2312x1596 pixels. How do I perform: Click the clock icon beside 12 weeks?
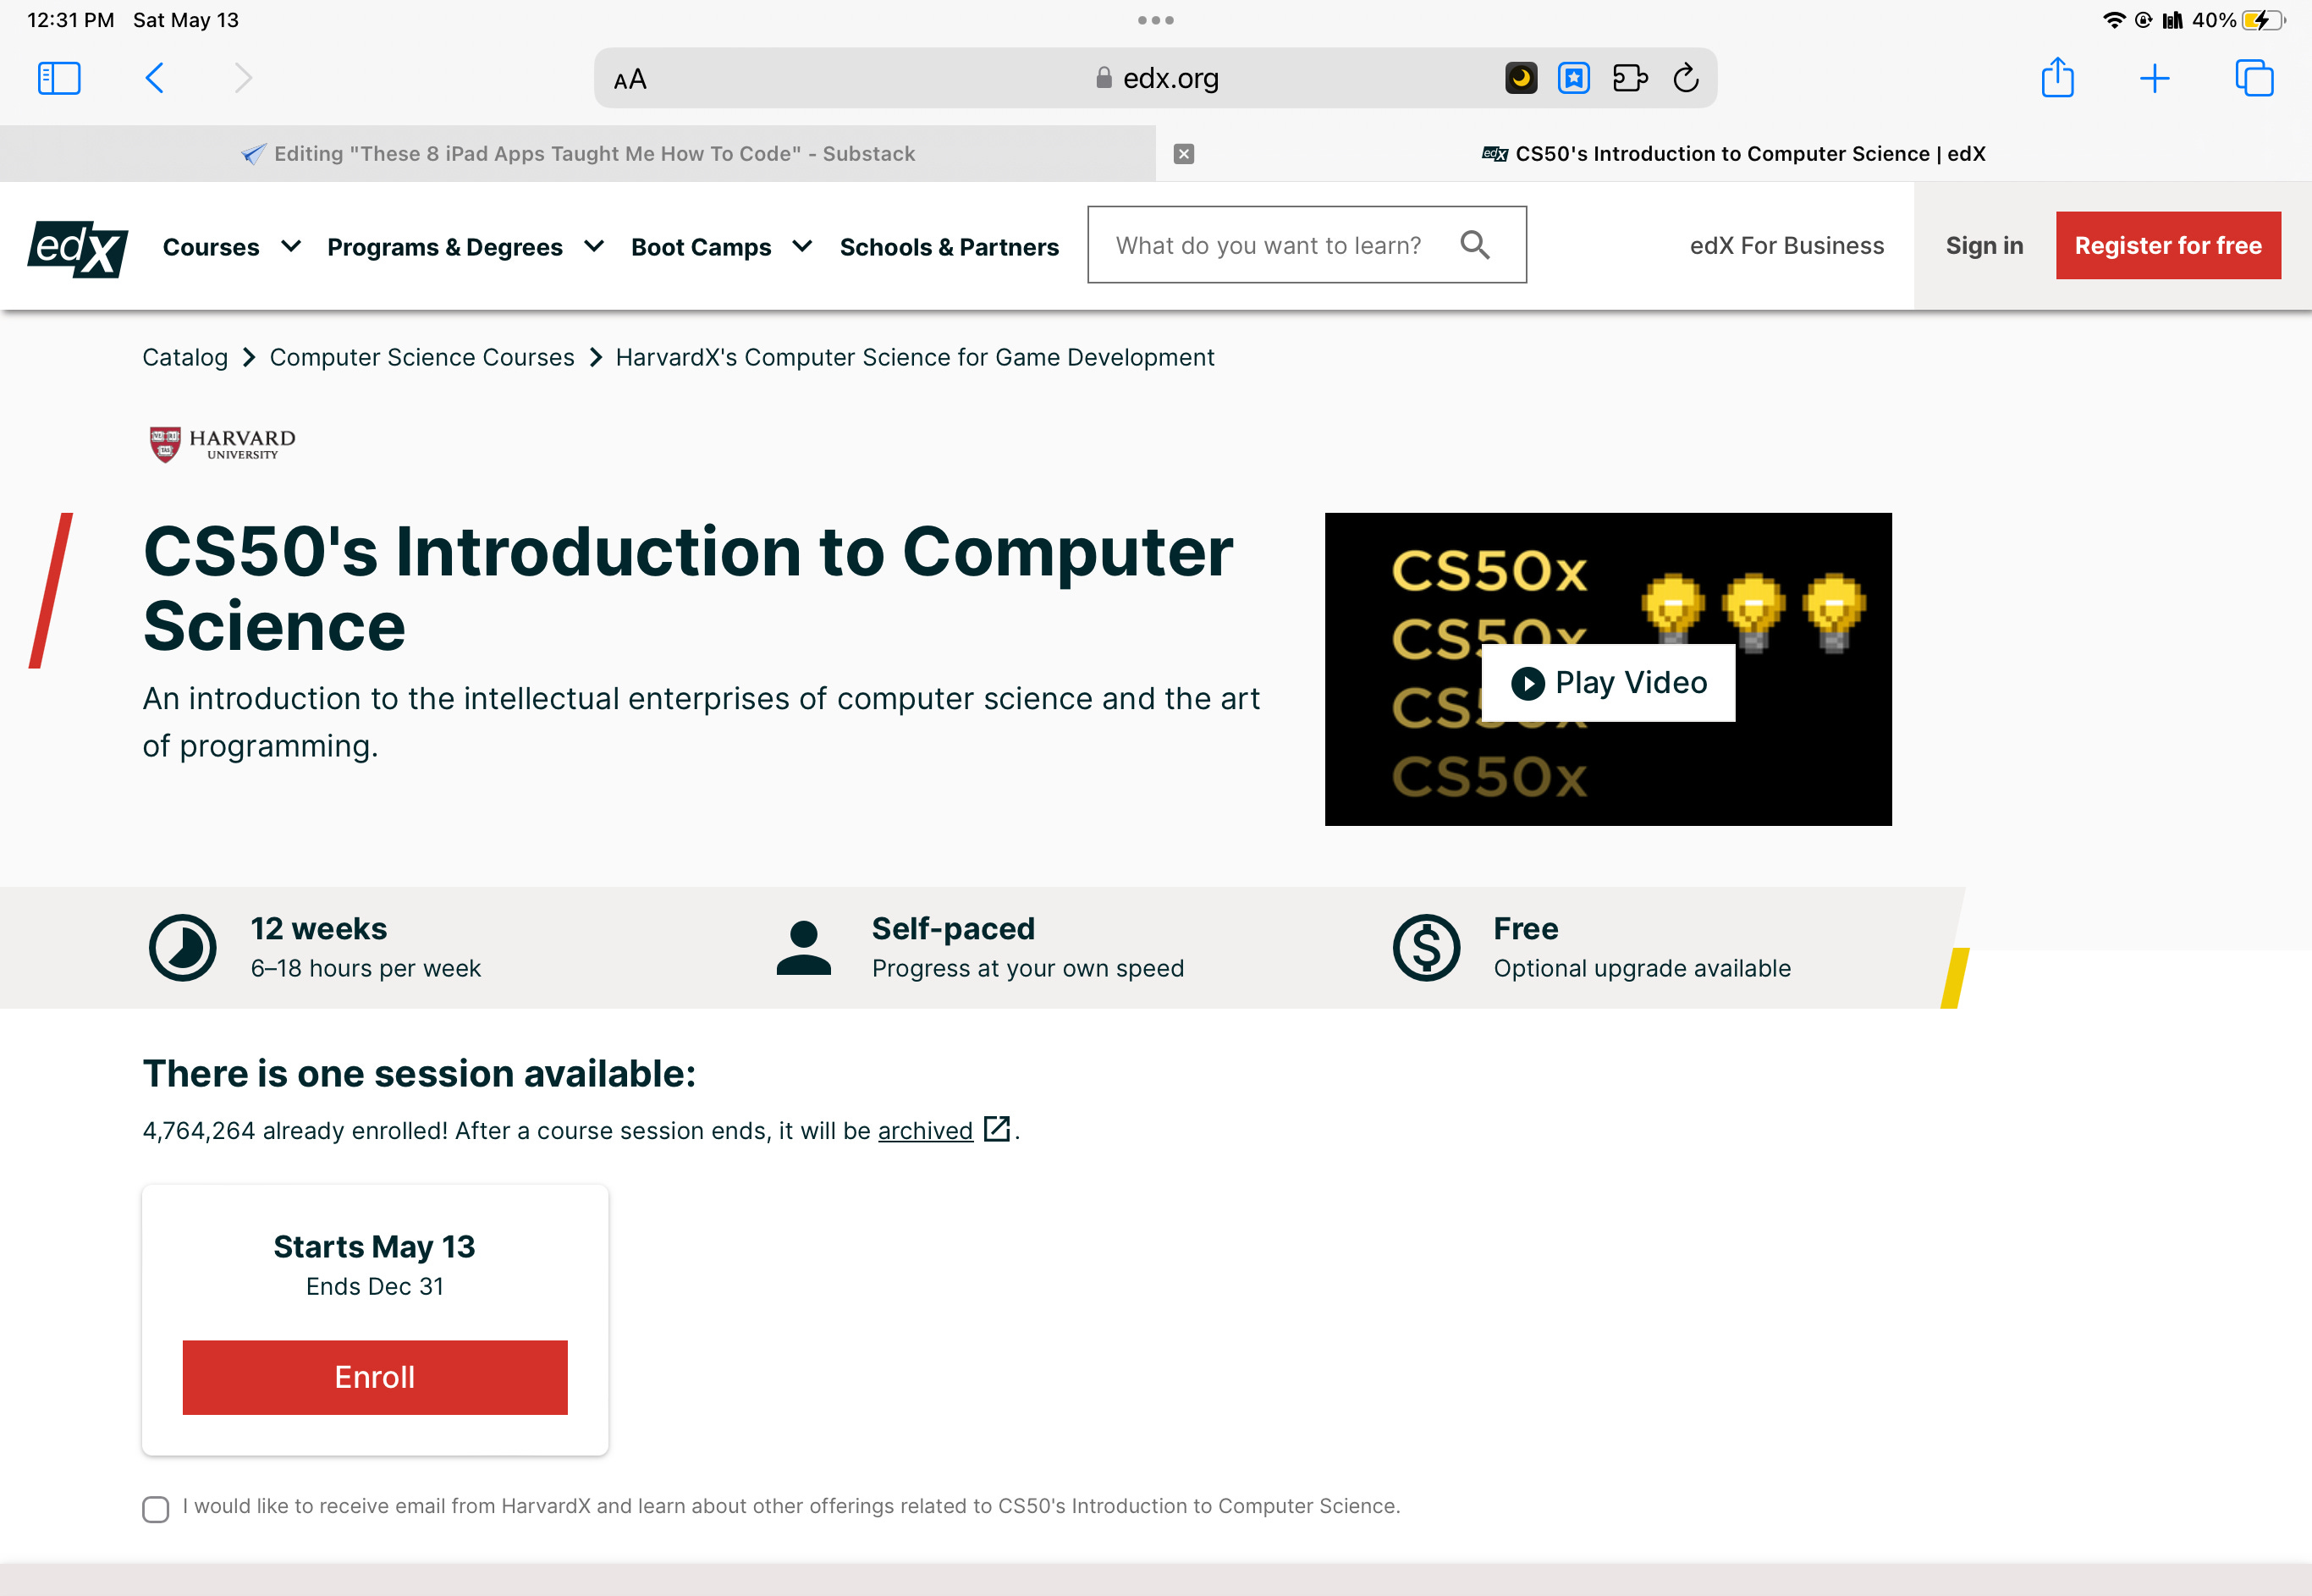pos(183,948)
